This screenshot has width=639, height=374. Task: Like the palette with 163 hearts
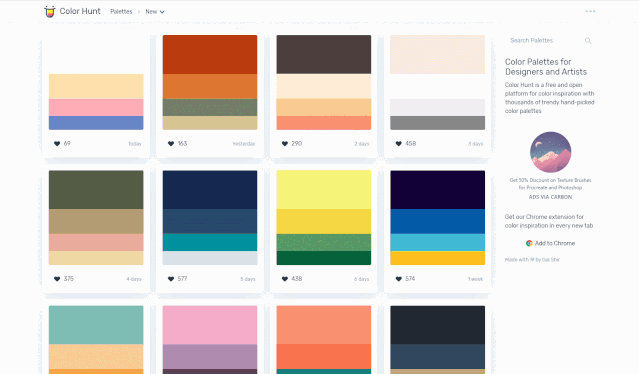171,143
